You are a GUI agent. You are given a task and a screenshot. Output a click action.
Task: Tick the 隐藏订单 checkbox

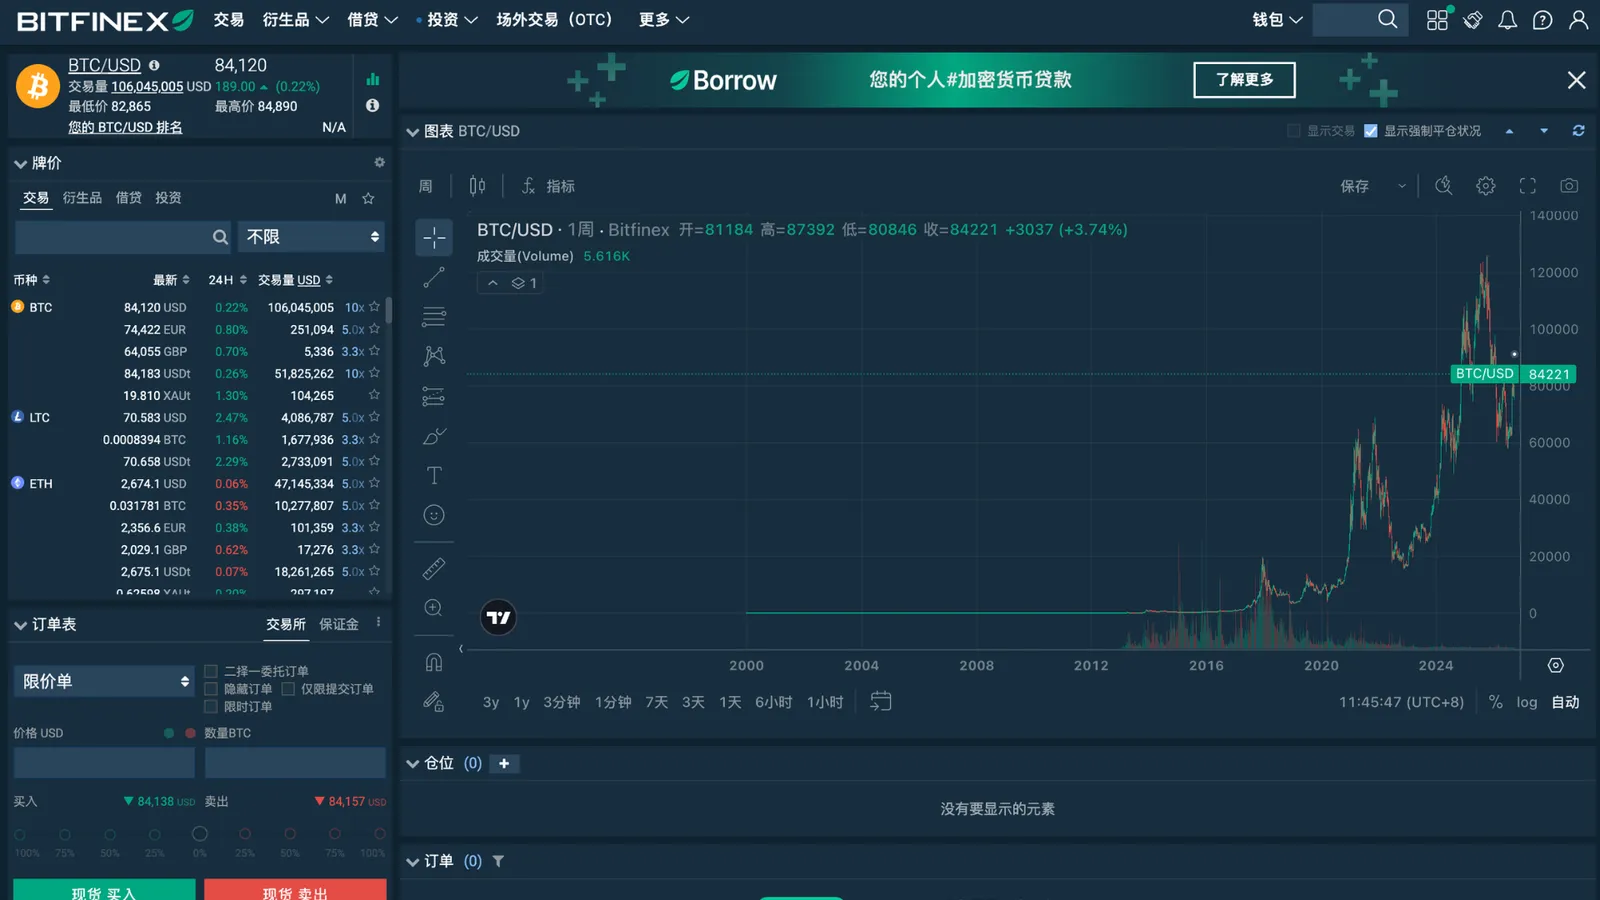tap(211, 689)
